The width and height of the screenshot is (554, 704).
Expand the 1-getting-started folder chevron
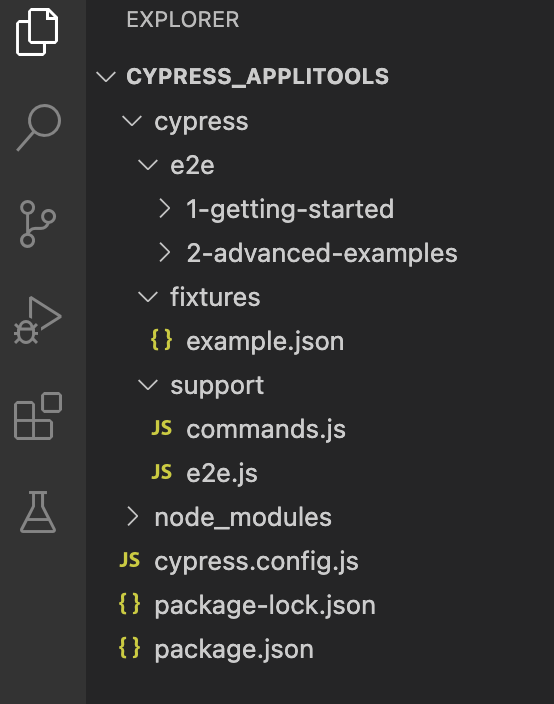click(x=165, y=209)
